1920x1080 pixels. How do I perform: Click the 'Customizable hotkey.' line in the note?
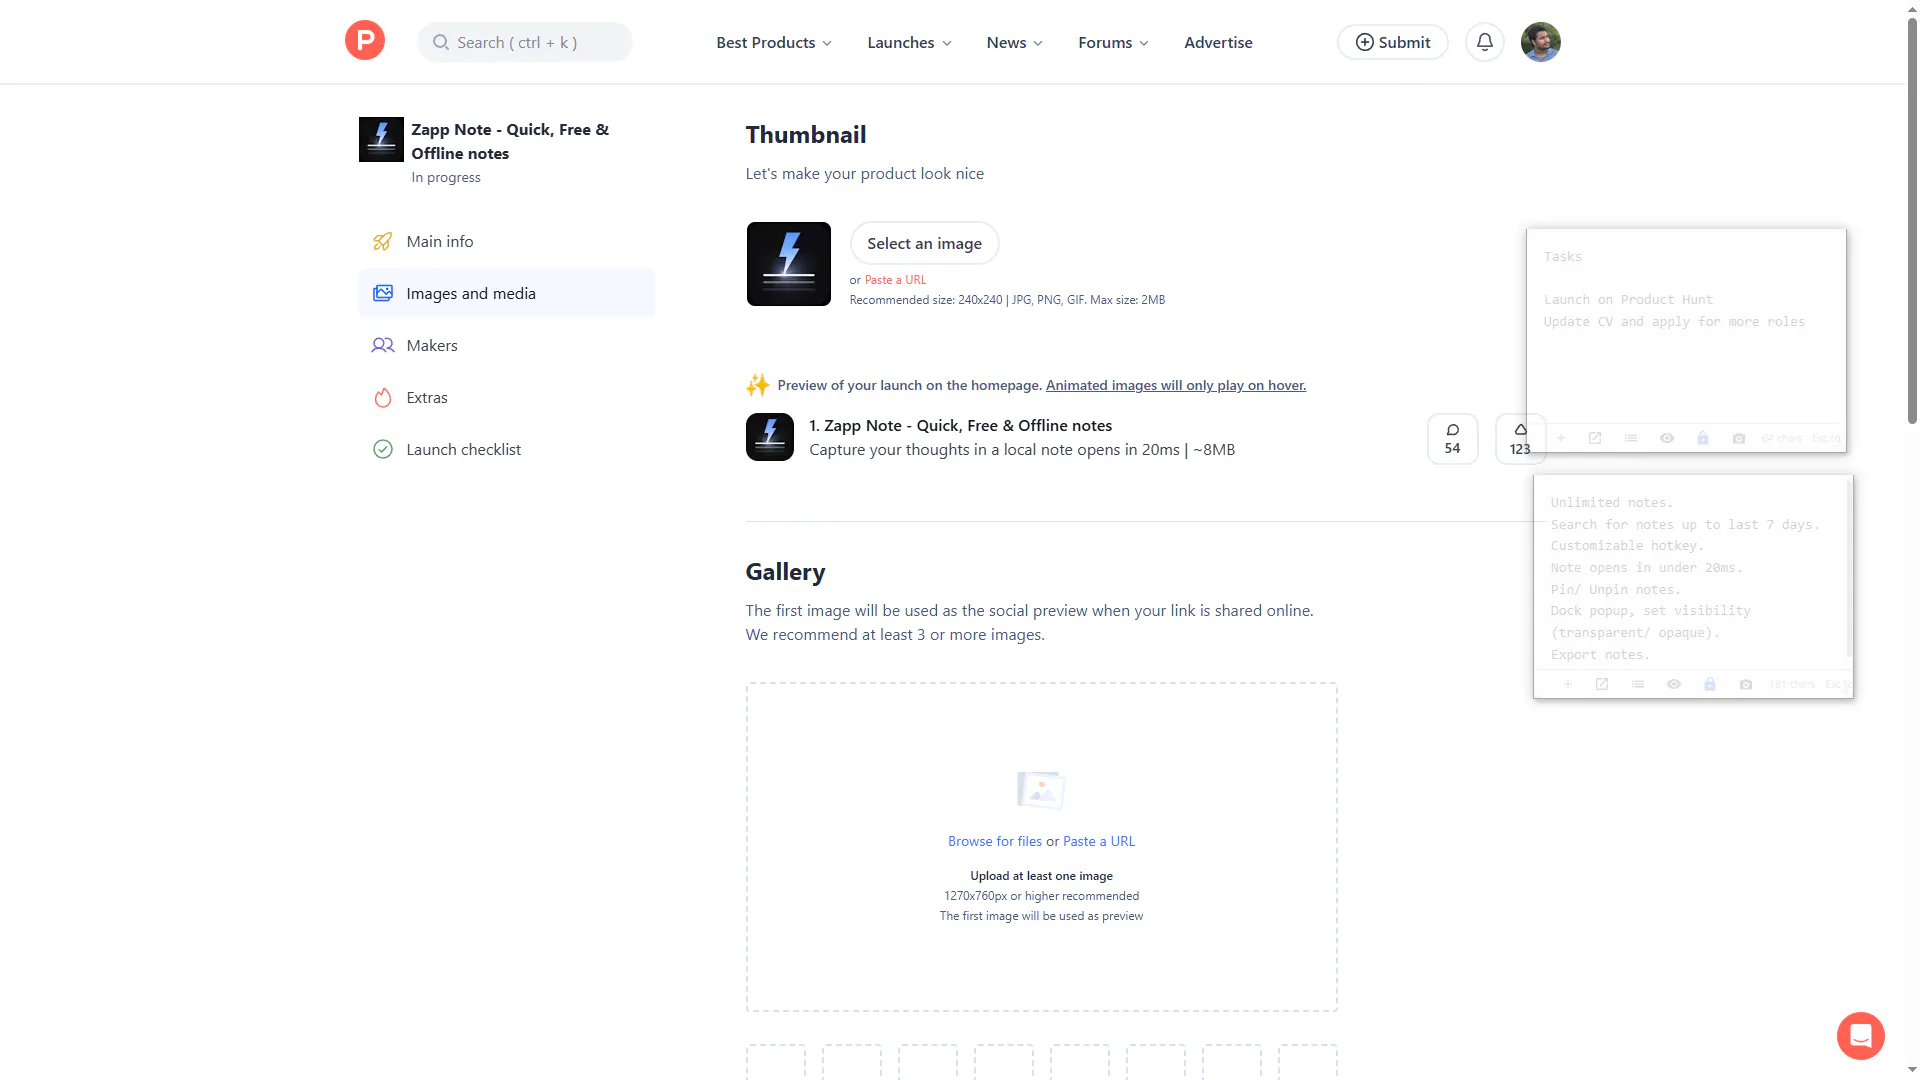(1627, 546)
